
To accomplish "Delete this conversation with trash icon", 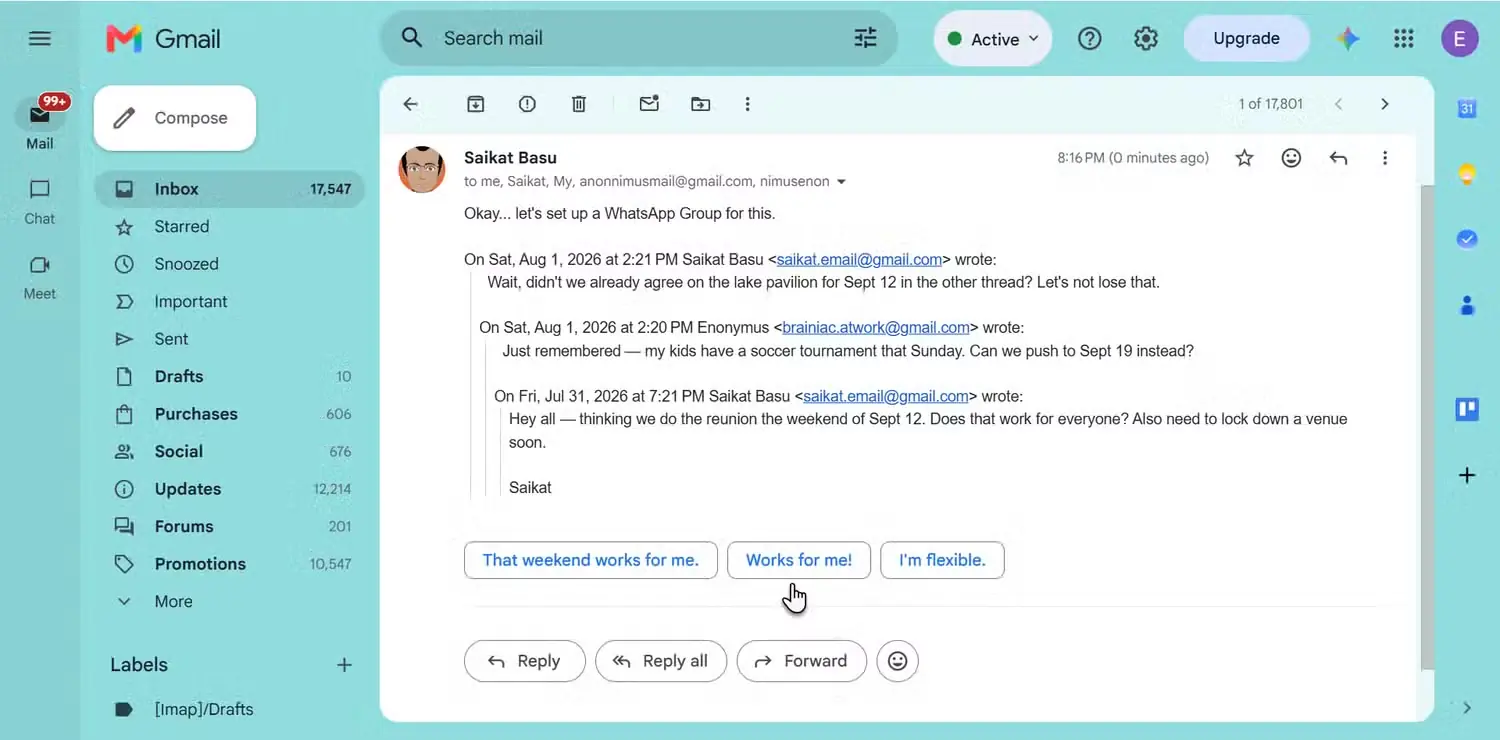I will (579, 104).
